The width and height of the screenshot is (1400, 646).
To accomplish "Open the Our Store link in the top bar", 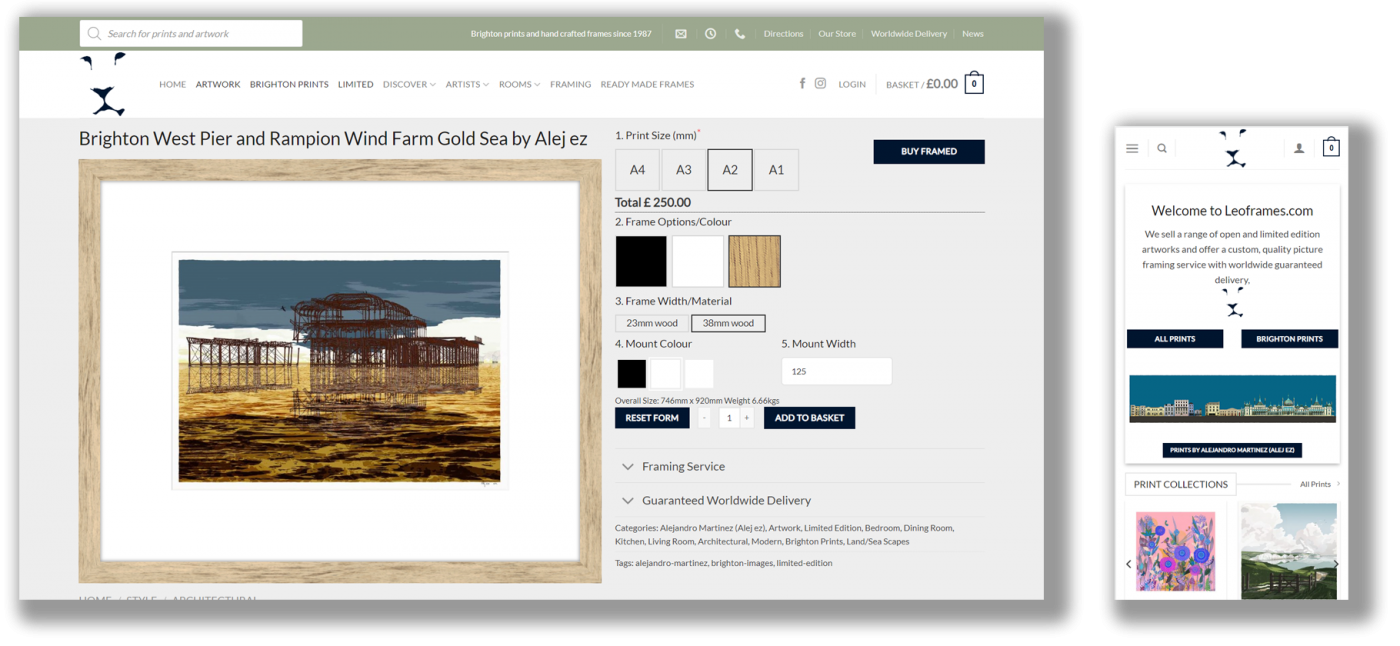I will [x=837, y=34].
